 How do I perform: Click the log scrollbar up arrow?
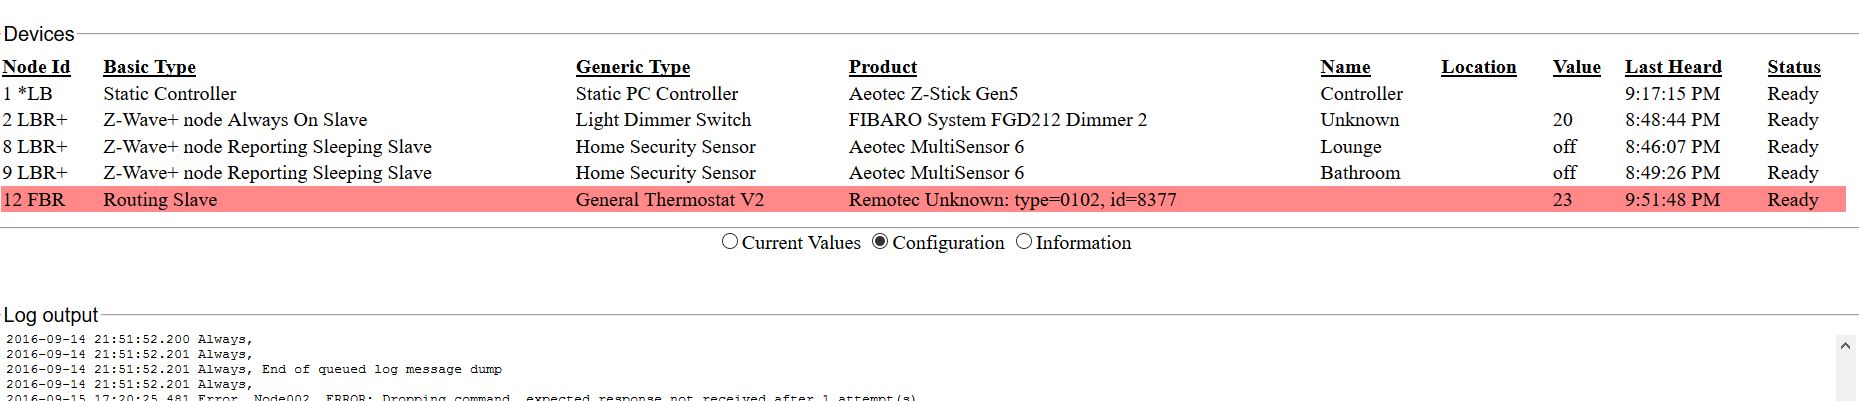pos(1846,346)
